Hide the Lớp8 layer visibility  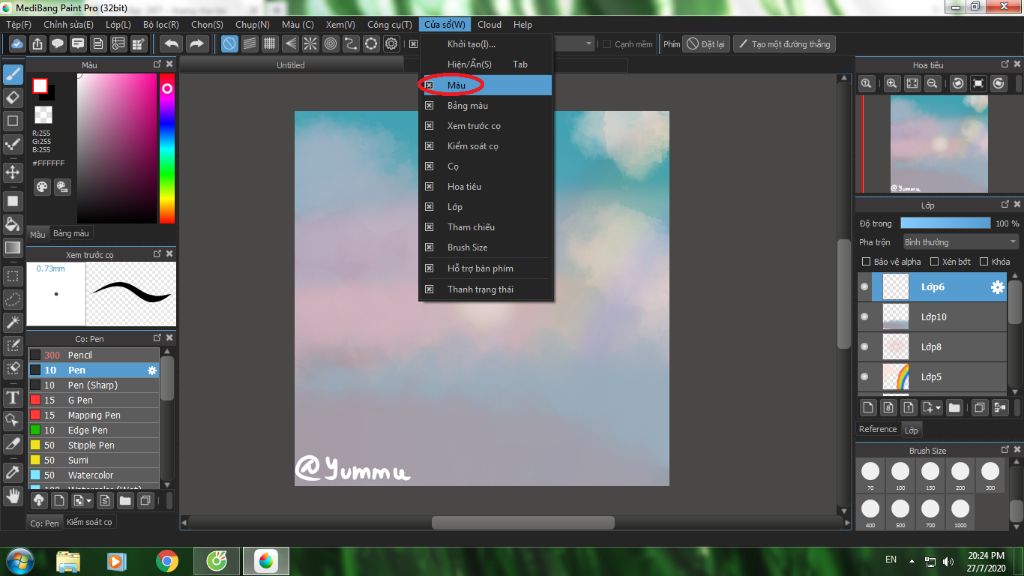tap(865, 347)
